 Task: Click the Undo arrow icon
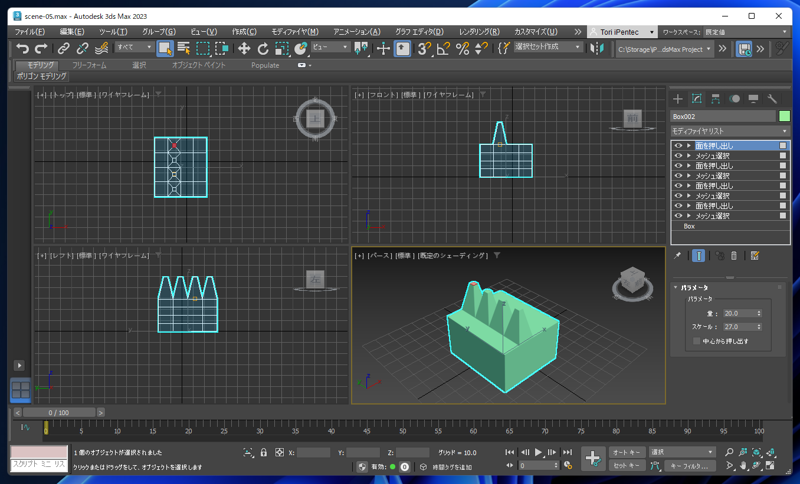[22, 48]
